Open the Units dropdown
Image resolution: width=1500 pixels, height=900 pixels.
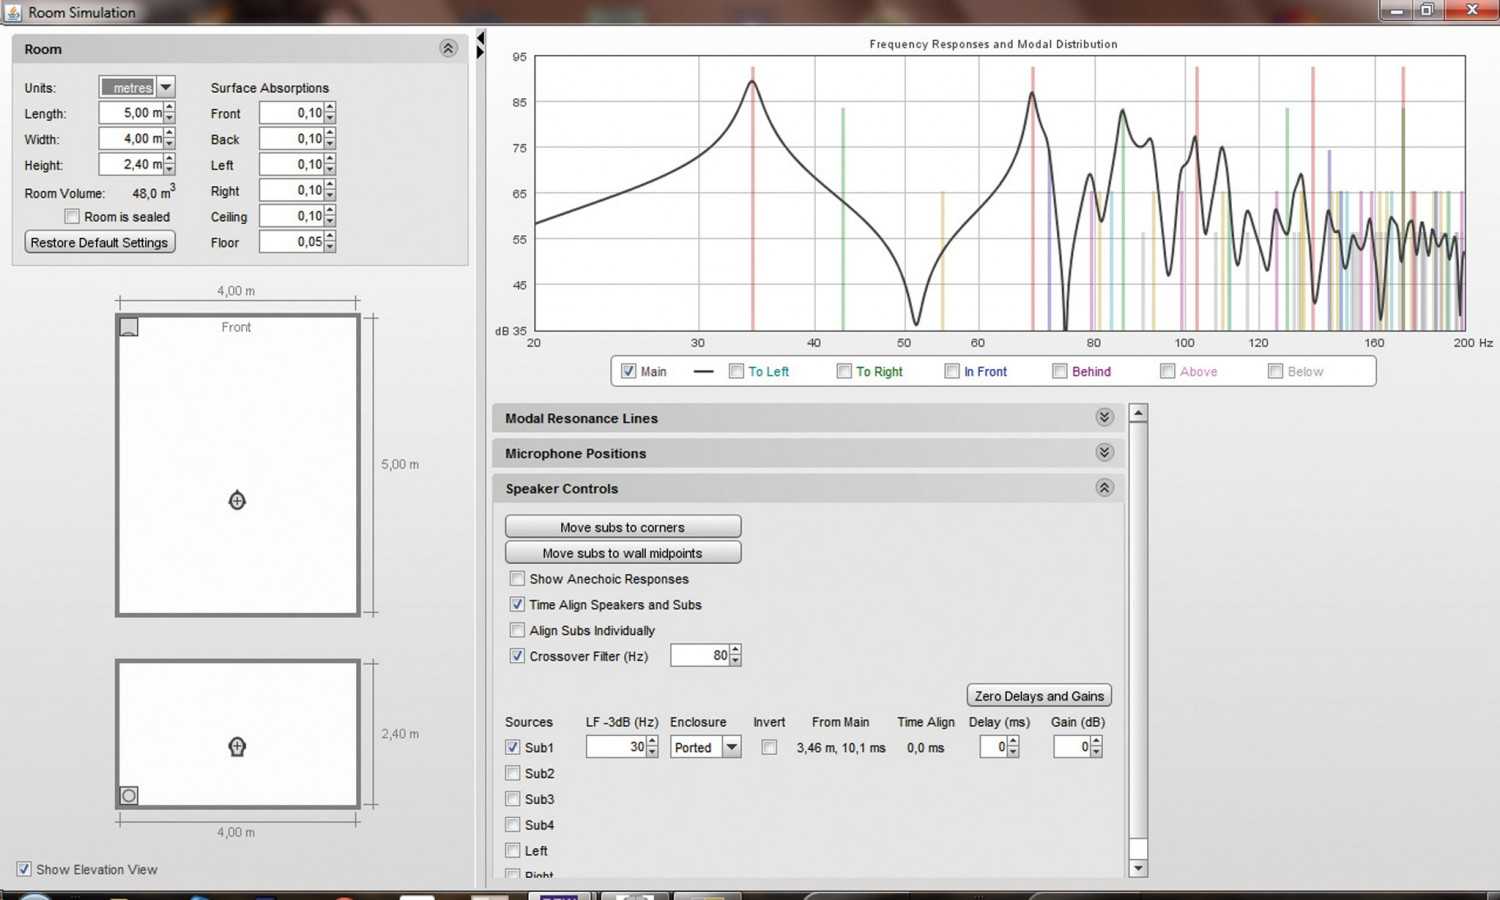pos(166,88)
